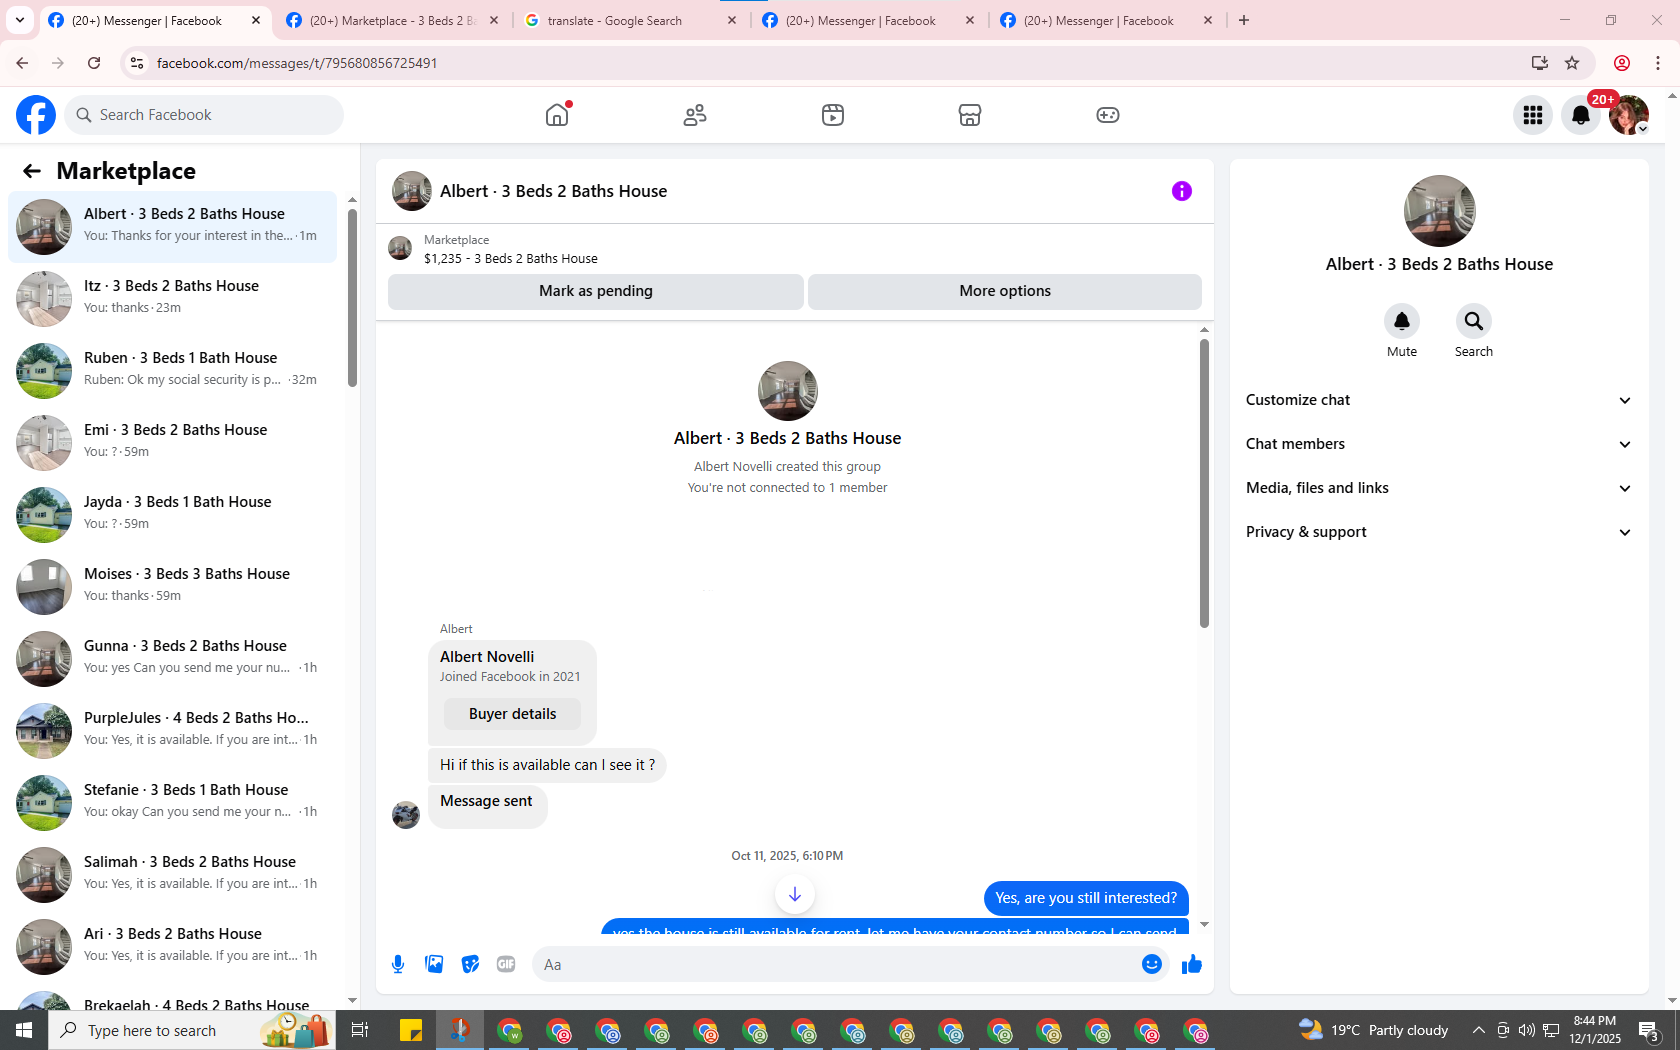Record a voice clip with microphone icon
Screen dimensions: 1680x1050
pos(398,964)
